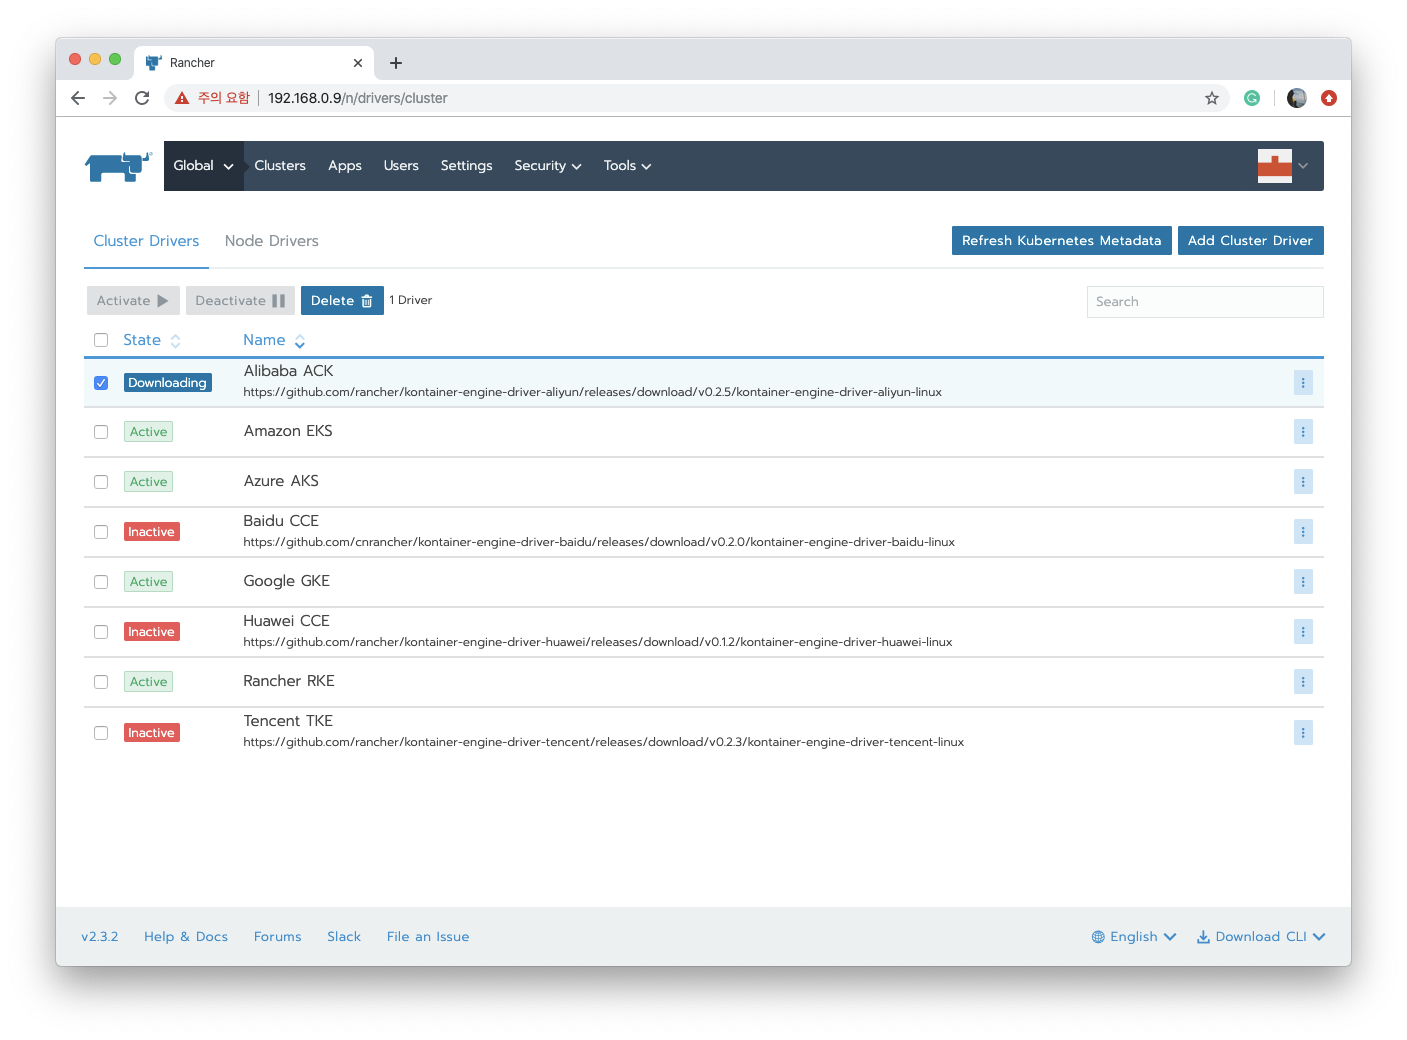This screenshot has width=1407, height=1040.
Task: Expand the Tools menu
Action: click(627, 166)
